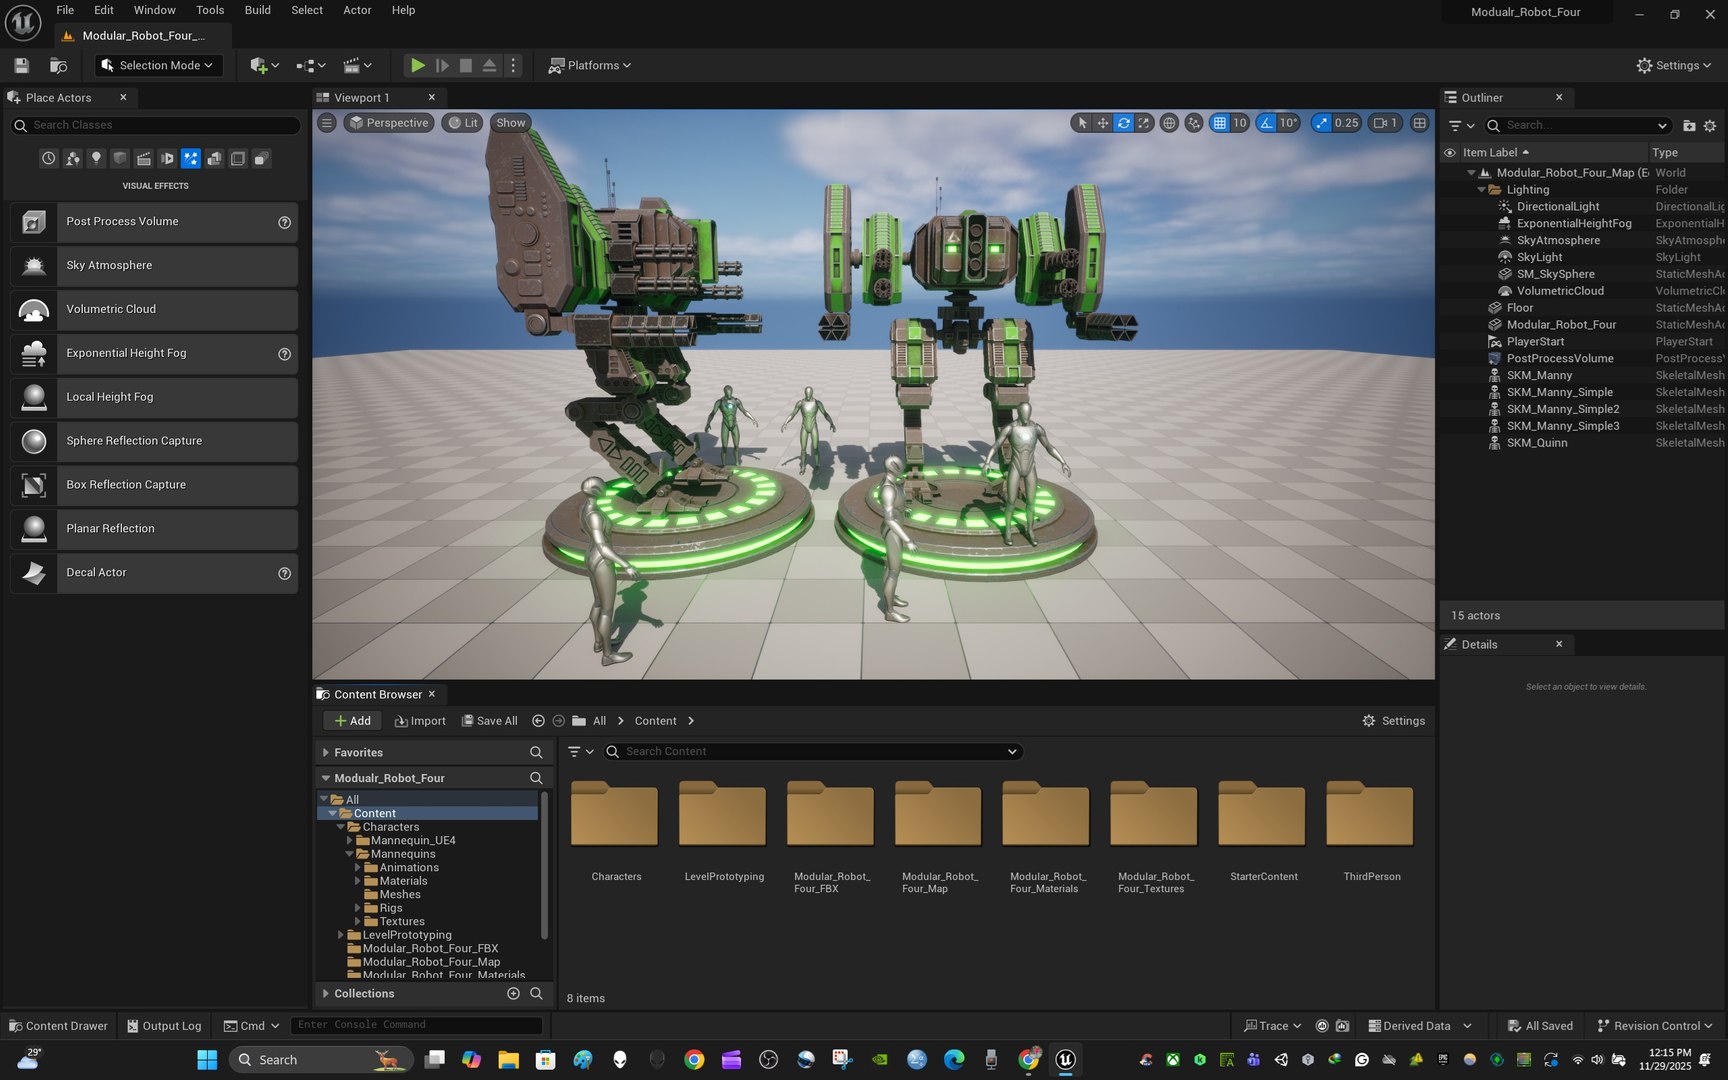This screenshot has height=1080, width=1728.
Task: Open the Actor menu
Action: 357,10
